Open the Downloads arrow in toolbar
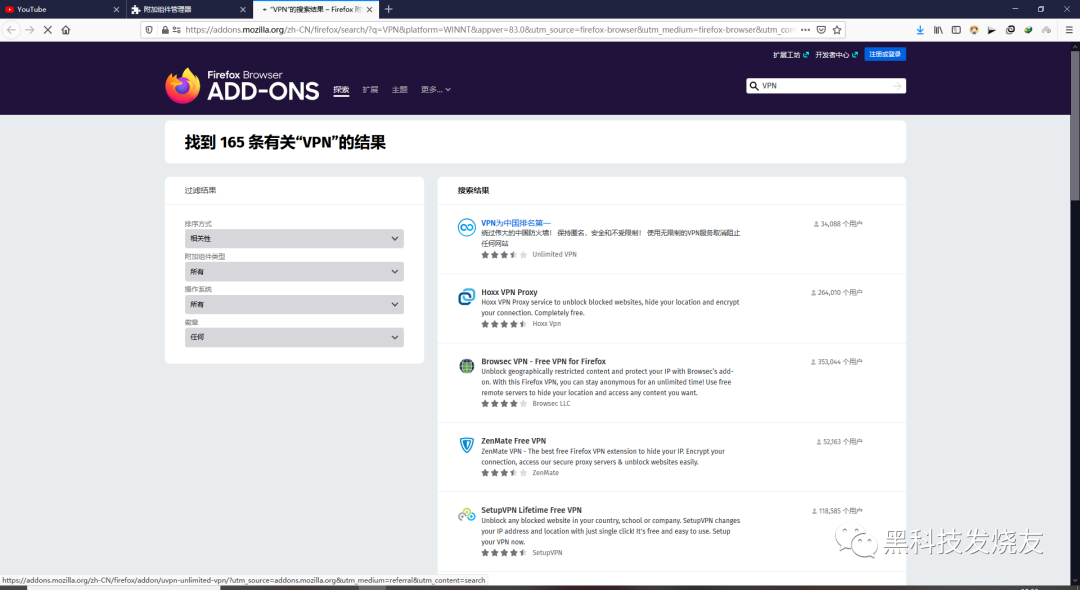 point(920,30)
